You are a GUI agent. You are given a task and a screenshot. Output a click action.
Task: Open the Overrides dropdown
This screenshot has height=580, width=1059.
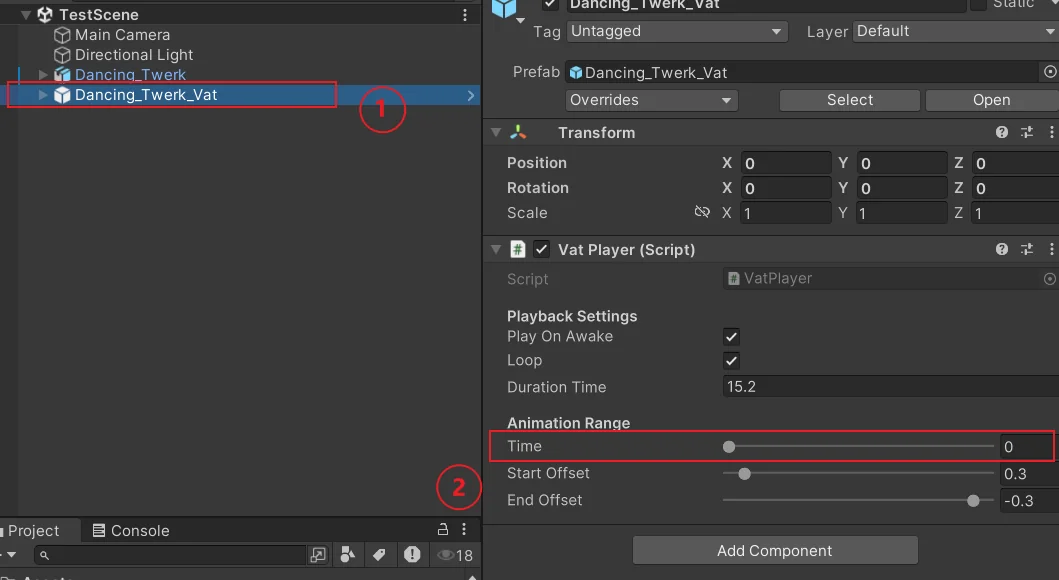click(x=652, y=100)
